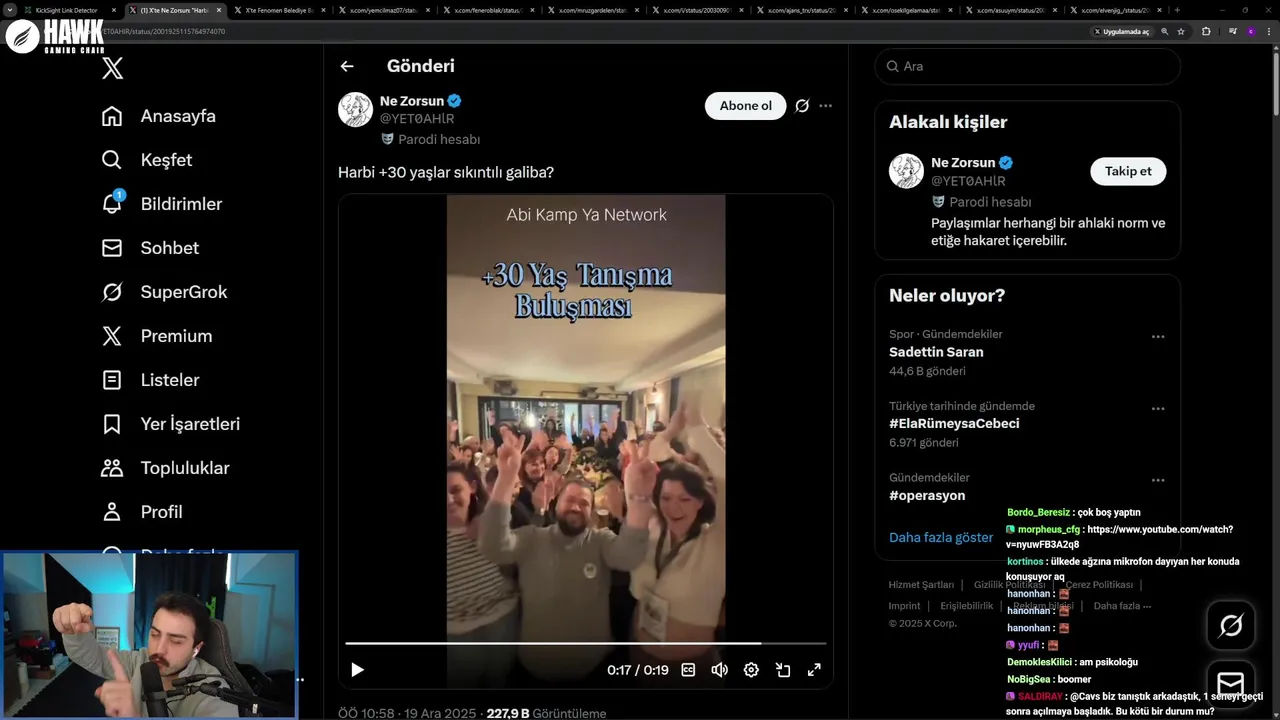Click Daha fazla göster link
Viewport: 1280px width, 720px height.
[941, 538]
